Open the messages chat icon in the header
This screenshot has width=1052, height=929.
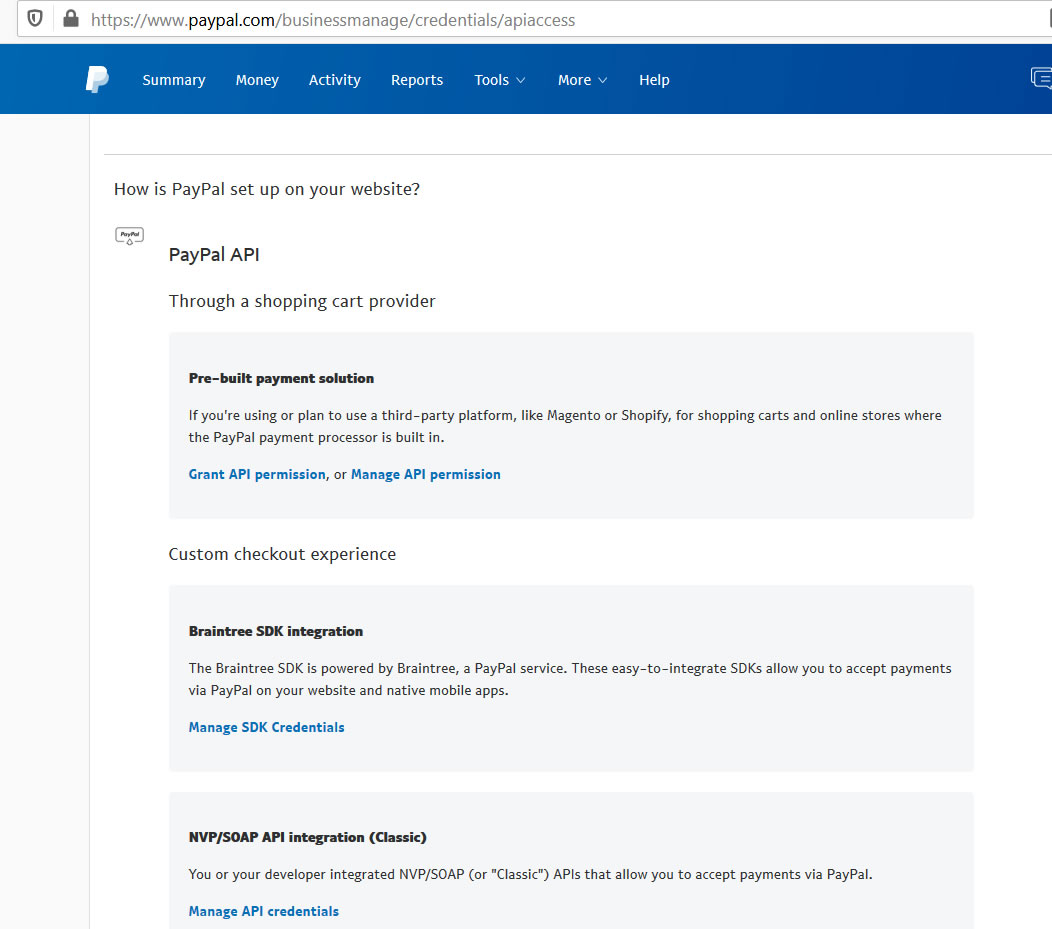click(1042, 78)
